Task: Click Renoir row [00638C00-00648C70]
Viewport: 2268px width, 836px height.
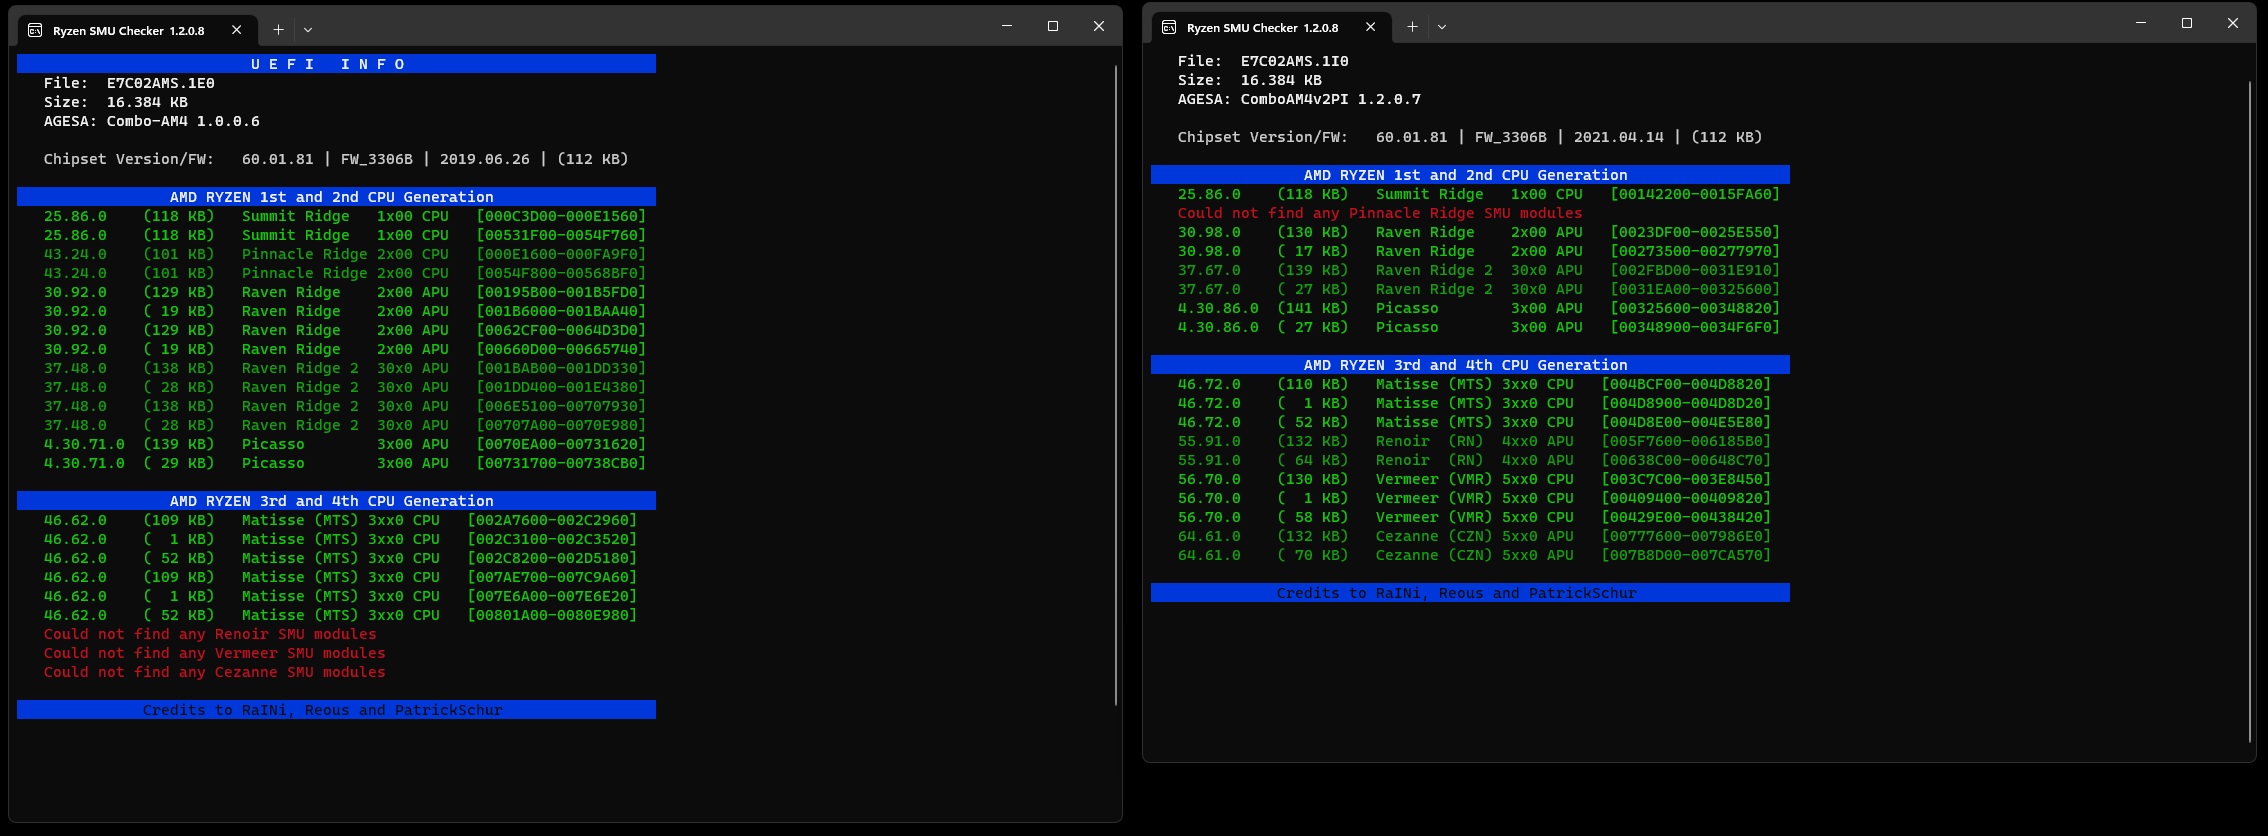Action: pos(1474,460)
